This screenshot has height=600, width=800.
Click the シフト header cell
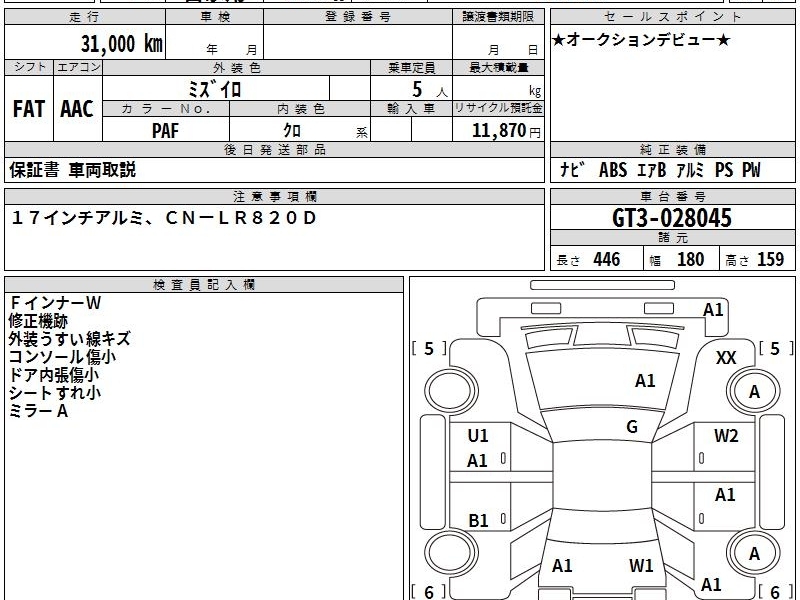coord(29,67)
